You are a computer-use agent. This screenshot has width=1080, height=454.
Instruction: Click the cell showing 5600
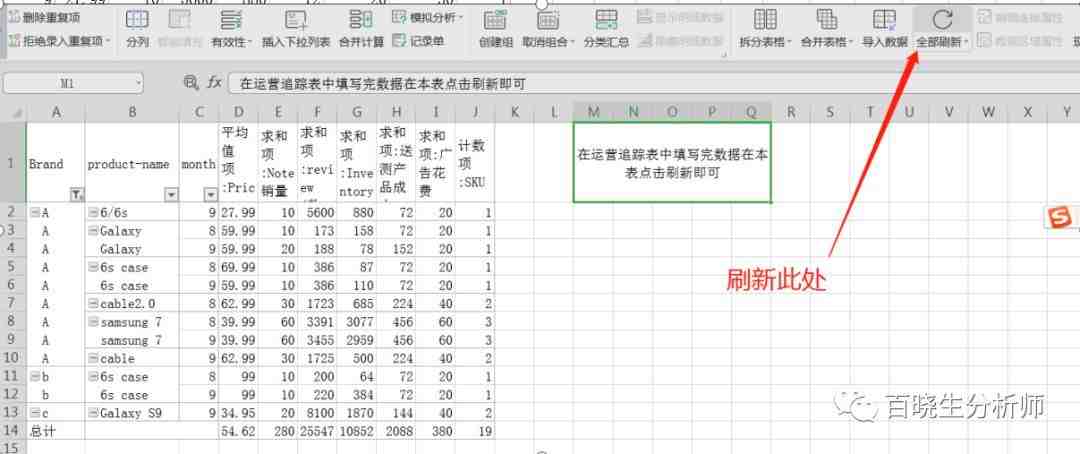pos(317,213)
